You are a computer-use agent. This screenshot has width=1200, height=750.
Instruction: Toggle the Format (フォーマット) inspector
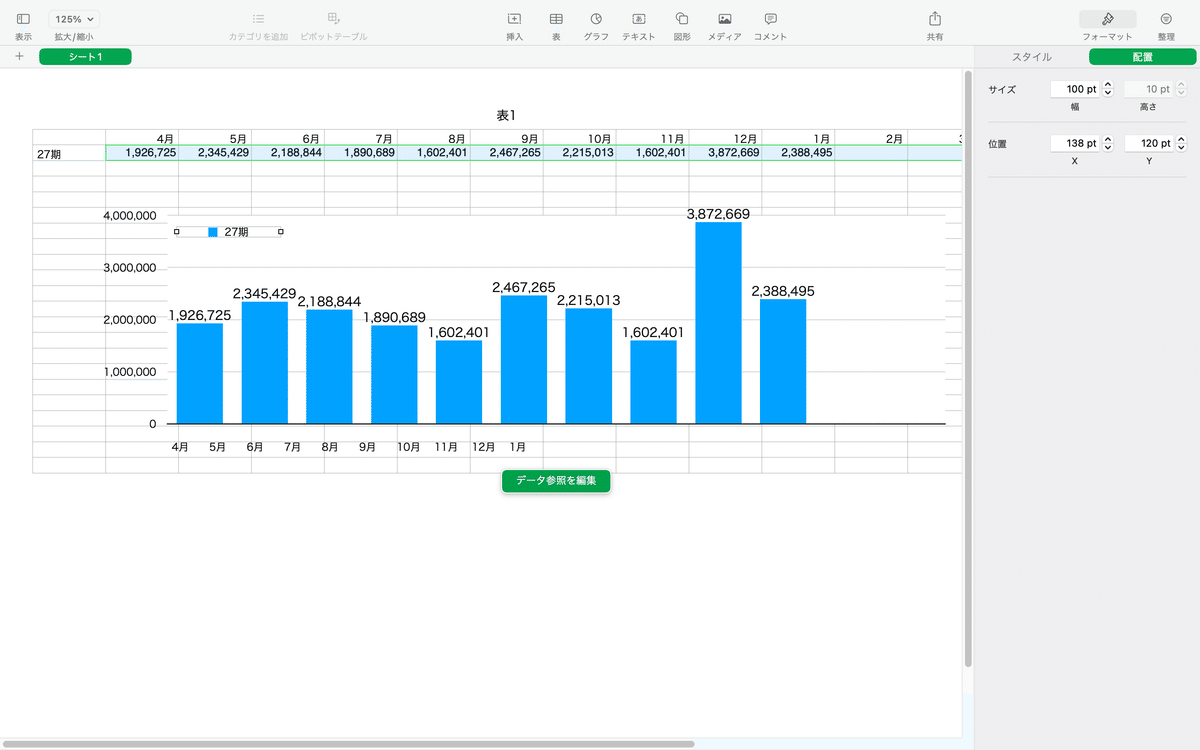(1107, 19)
